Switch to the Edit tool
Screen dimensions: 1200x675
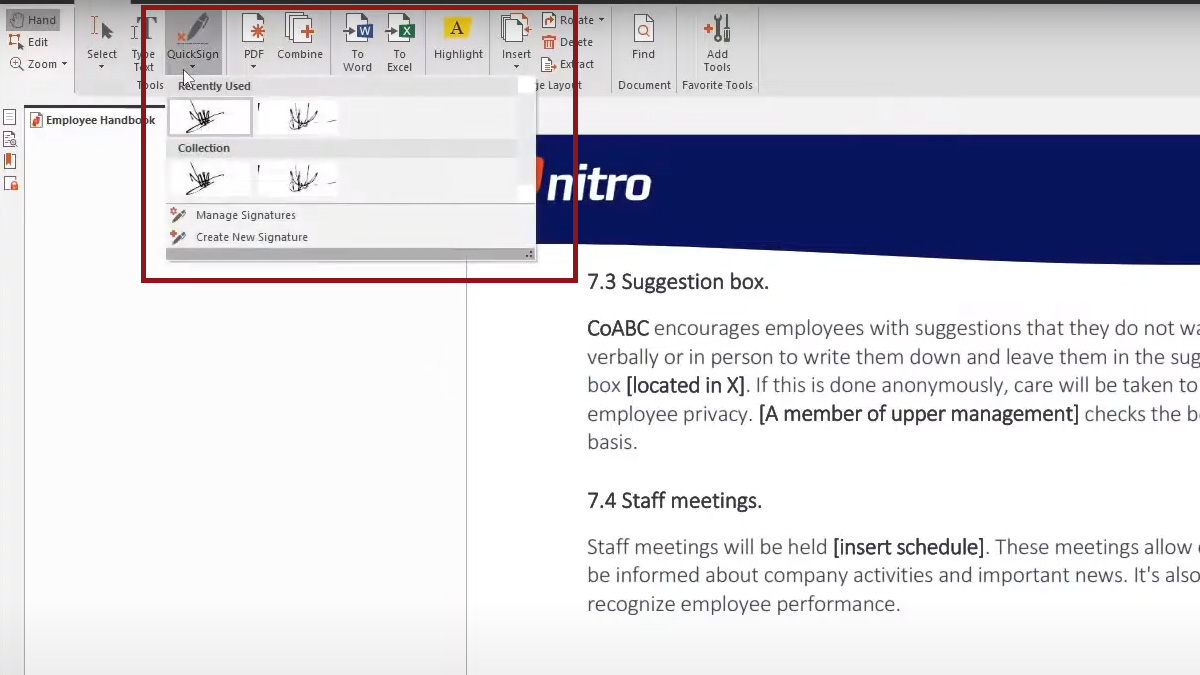pyautogui.click(x=29, y=42)
